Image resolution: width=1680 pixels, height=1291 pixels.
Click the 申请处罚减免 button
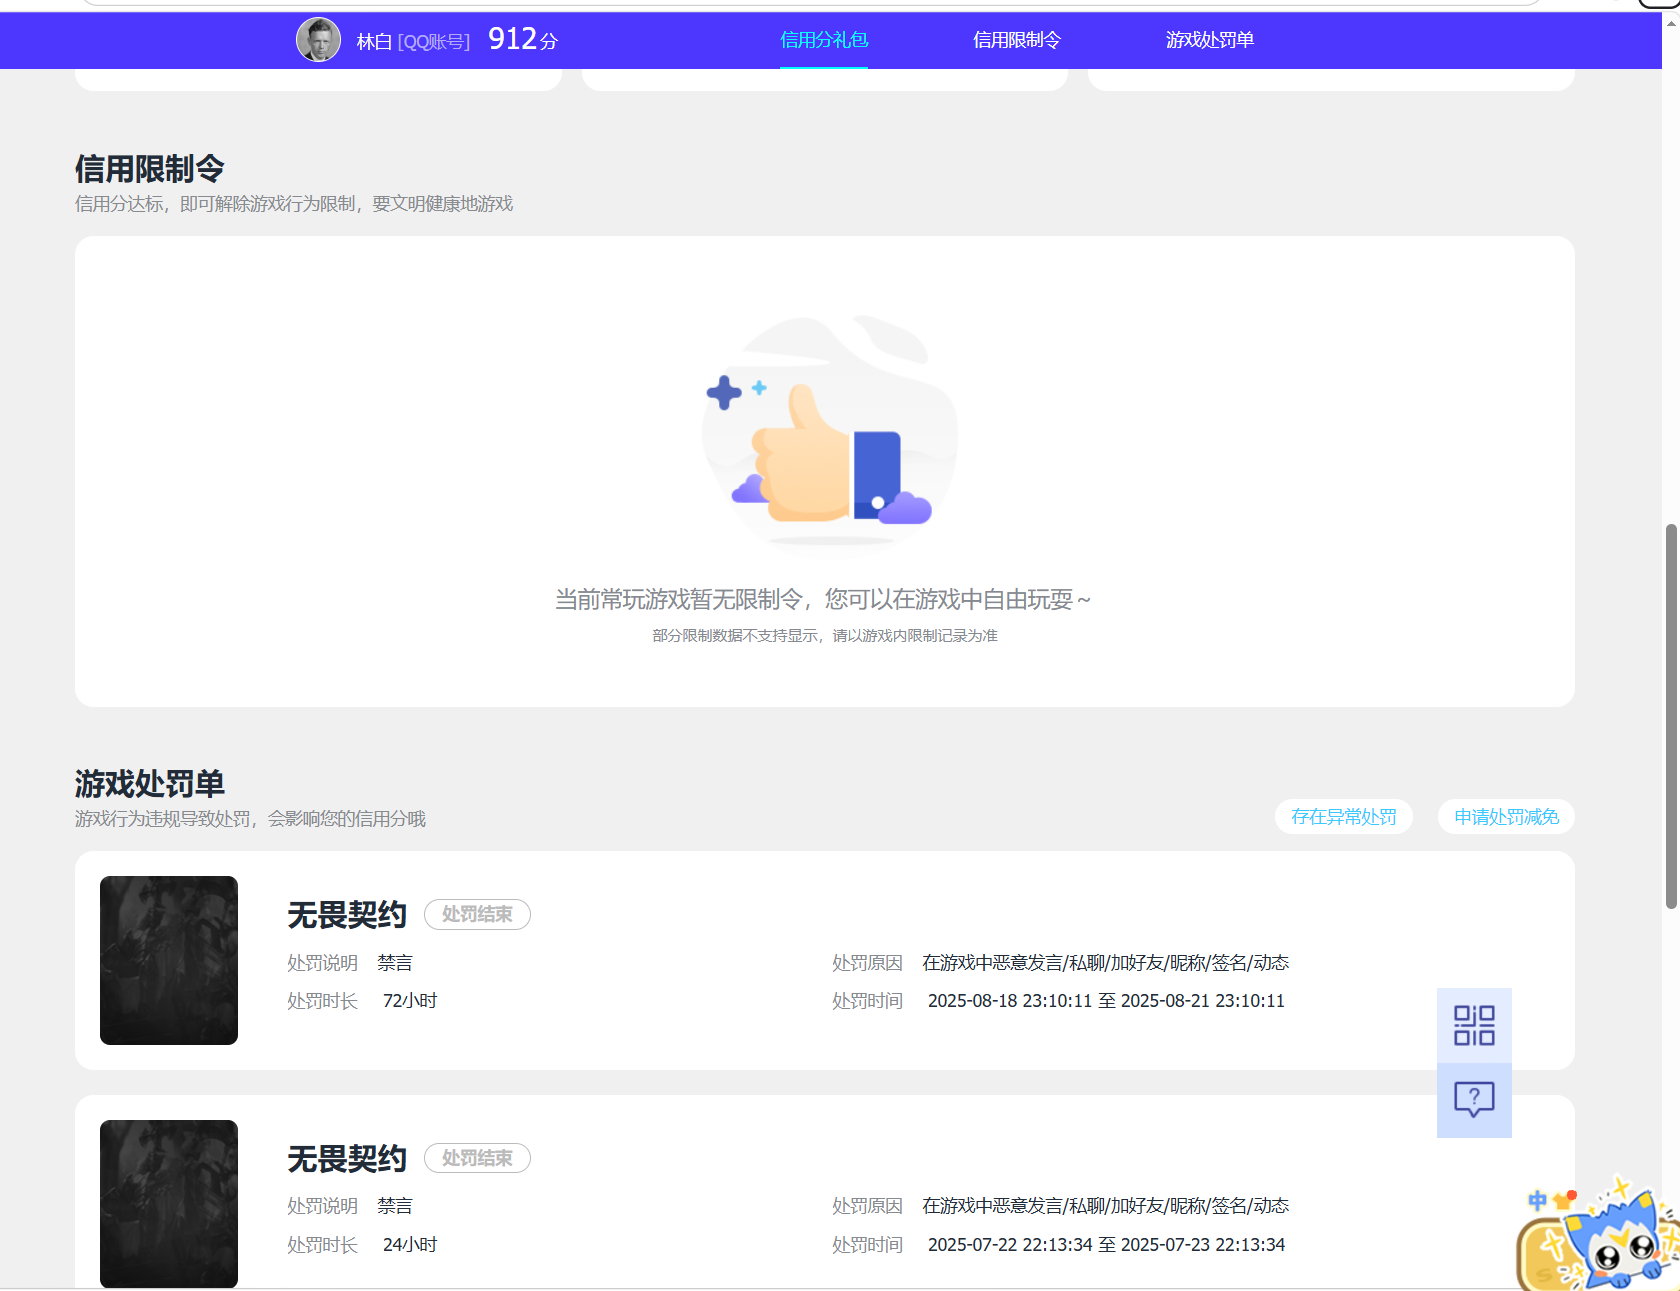tap(1506, 817)
